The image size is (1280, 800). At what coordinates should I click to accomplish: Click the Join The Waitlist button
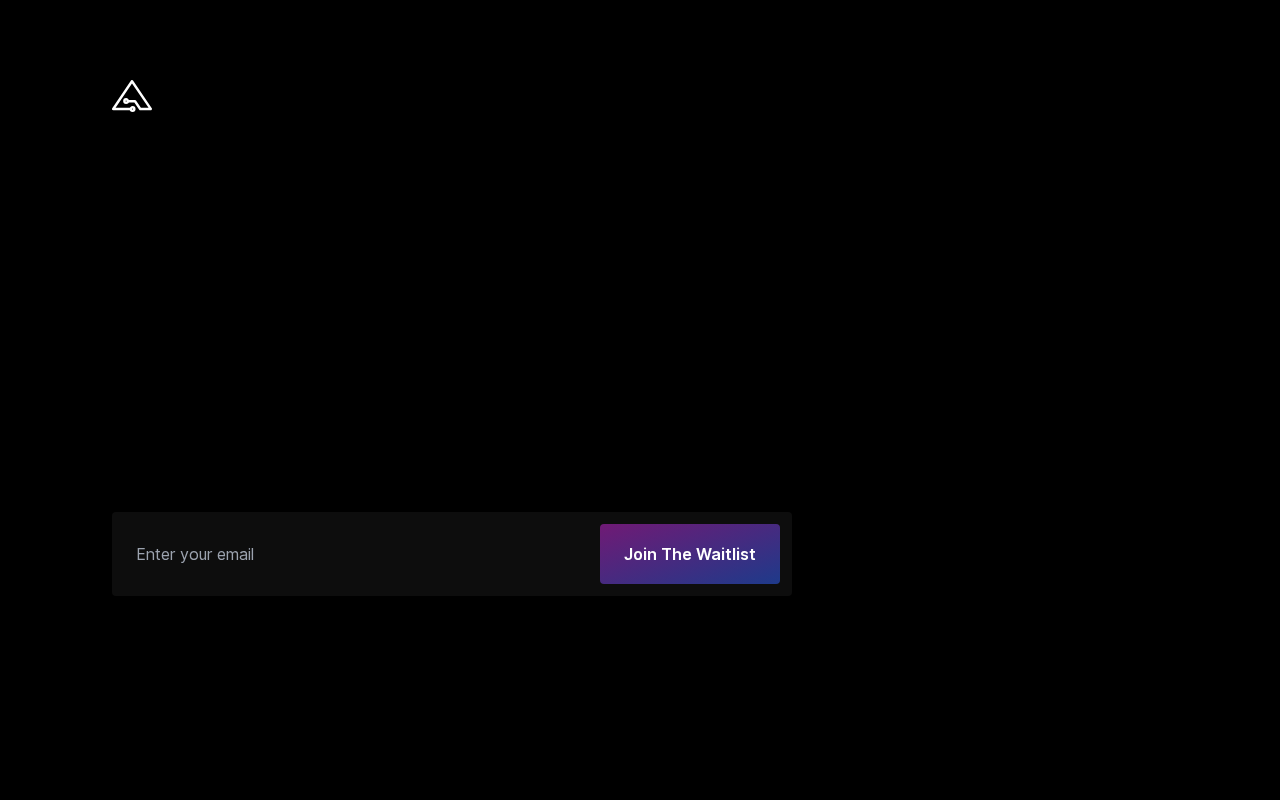pos(690,554)
